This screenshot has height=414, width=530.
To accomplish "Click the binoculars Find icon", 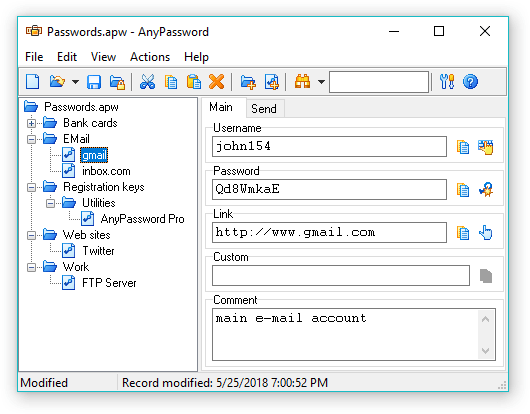I will [x=303, y=82].
